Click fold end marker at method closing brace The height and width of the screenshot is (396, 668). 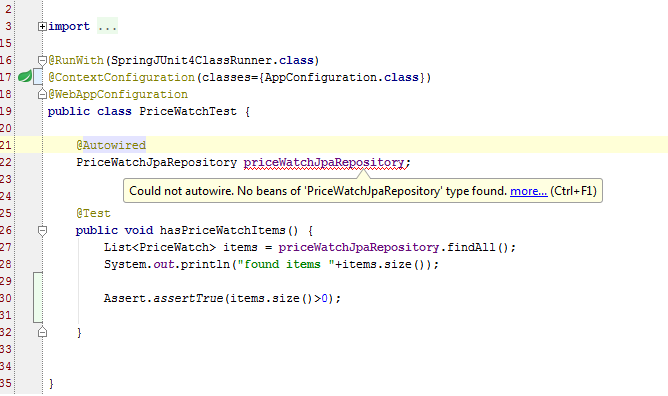[x=42, y=332]
